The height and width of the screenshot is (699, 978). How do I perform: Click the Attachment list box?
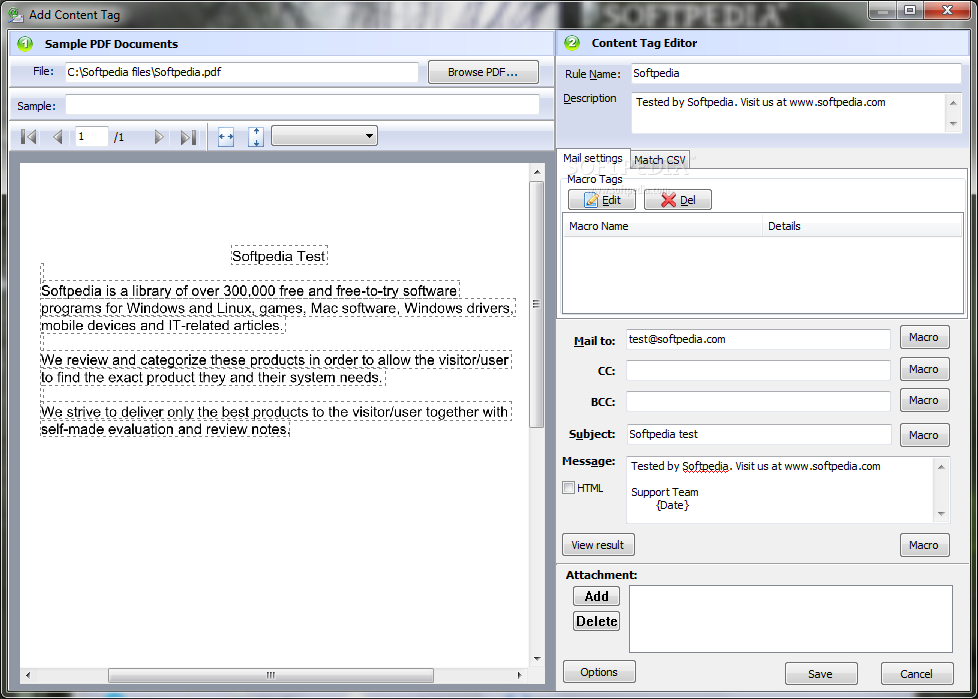click(x=791, y=619)
